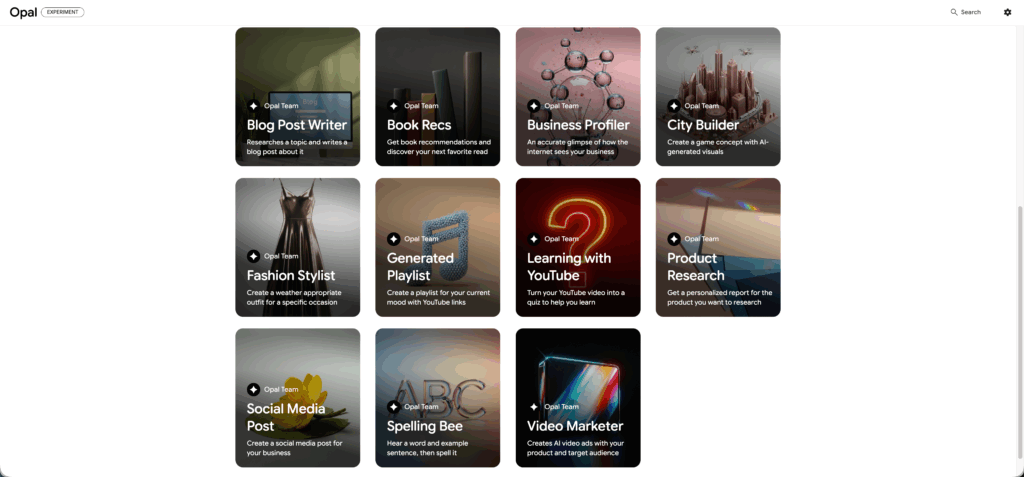Select the Social Media Post card

[x=297, y=370]
